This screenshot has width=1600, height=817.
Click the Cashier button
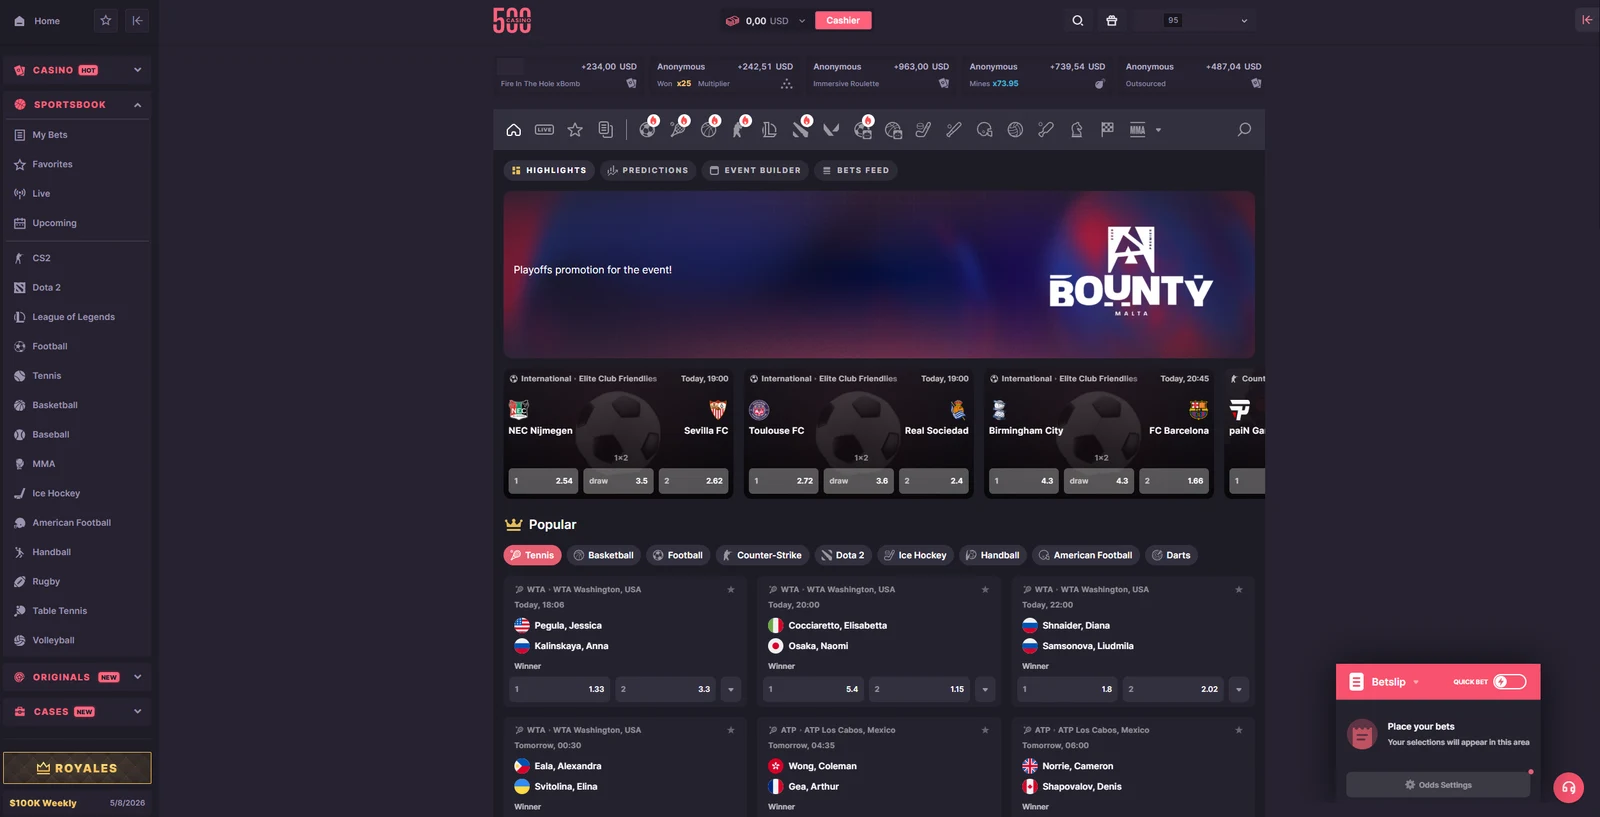coord(843,20)
